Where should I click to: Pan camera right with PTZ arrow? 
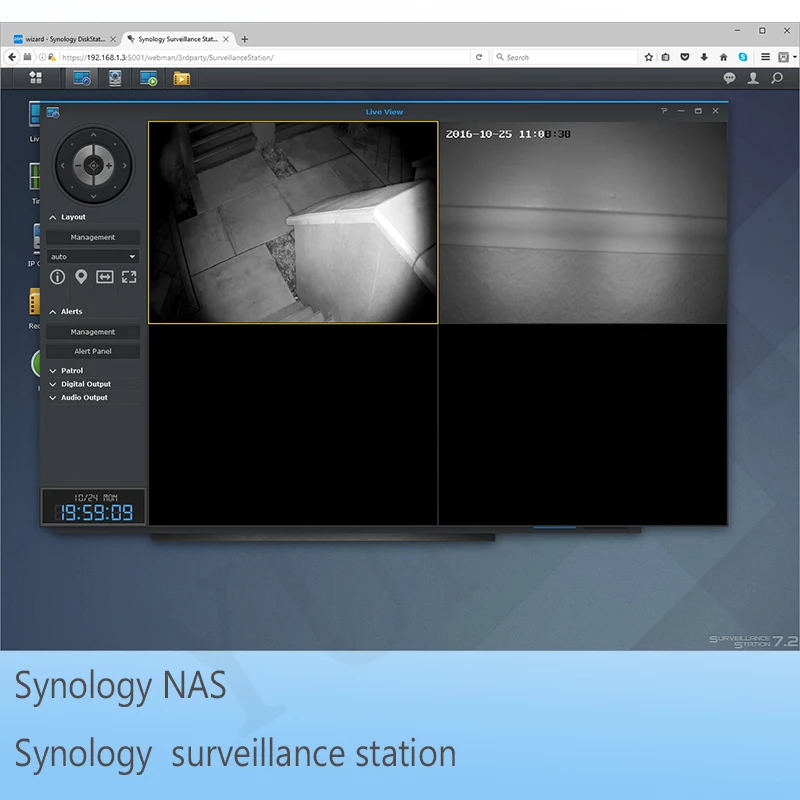[x=124, y=165]
